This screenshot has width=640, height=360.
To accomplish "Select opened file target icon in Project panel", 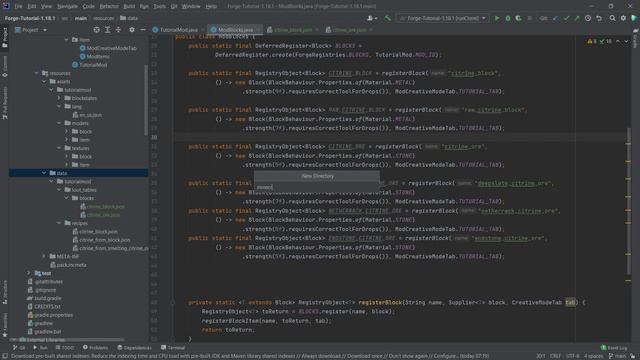I will pos(96,30).
